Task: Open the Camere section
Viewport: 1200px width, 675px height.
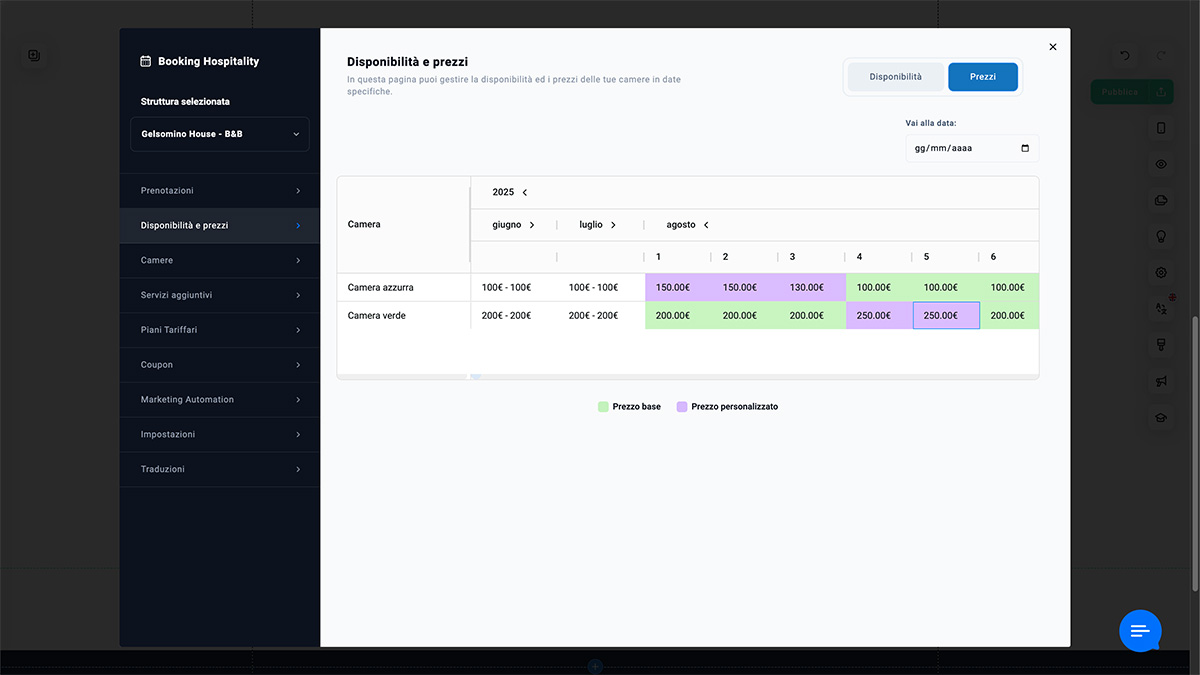Action: [x=219, y=260]
